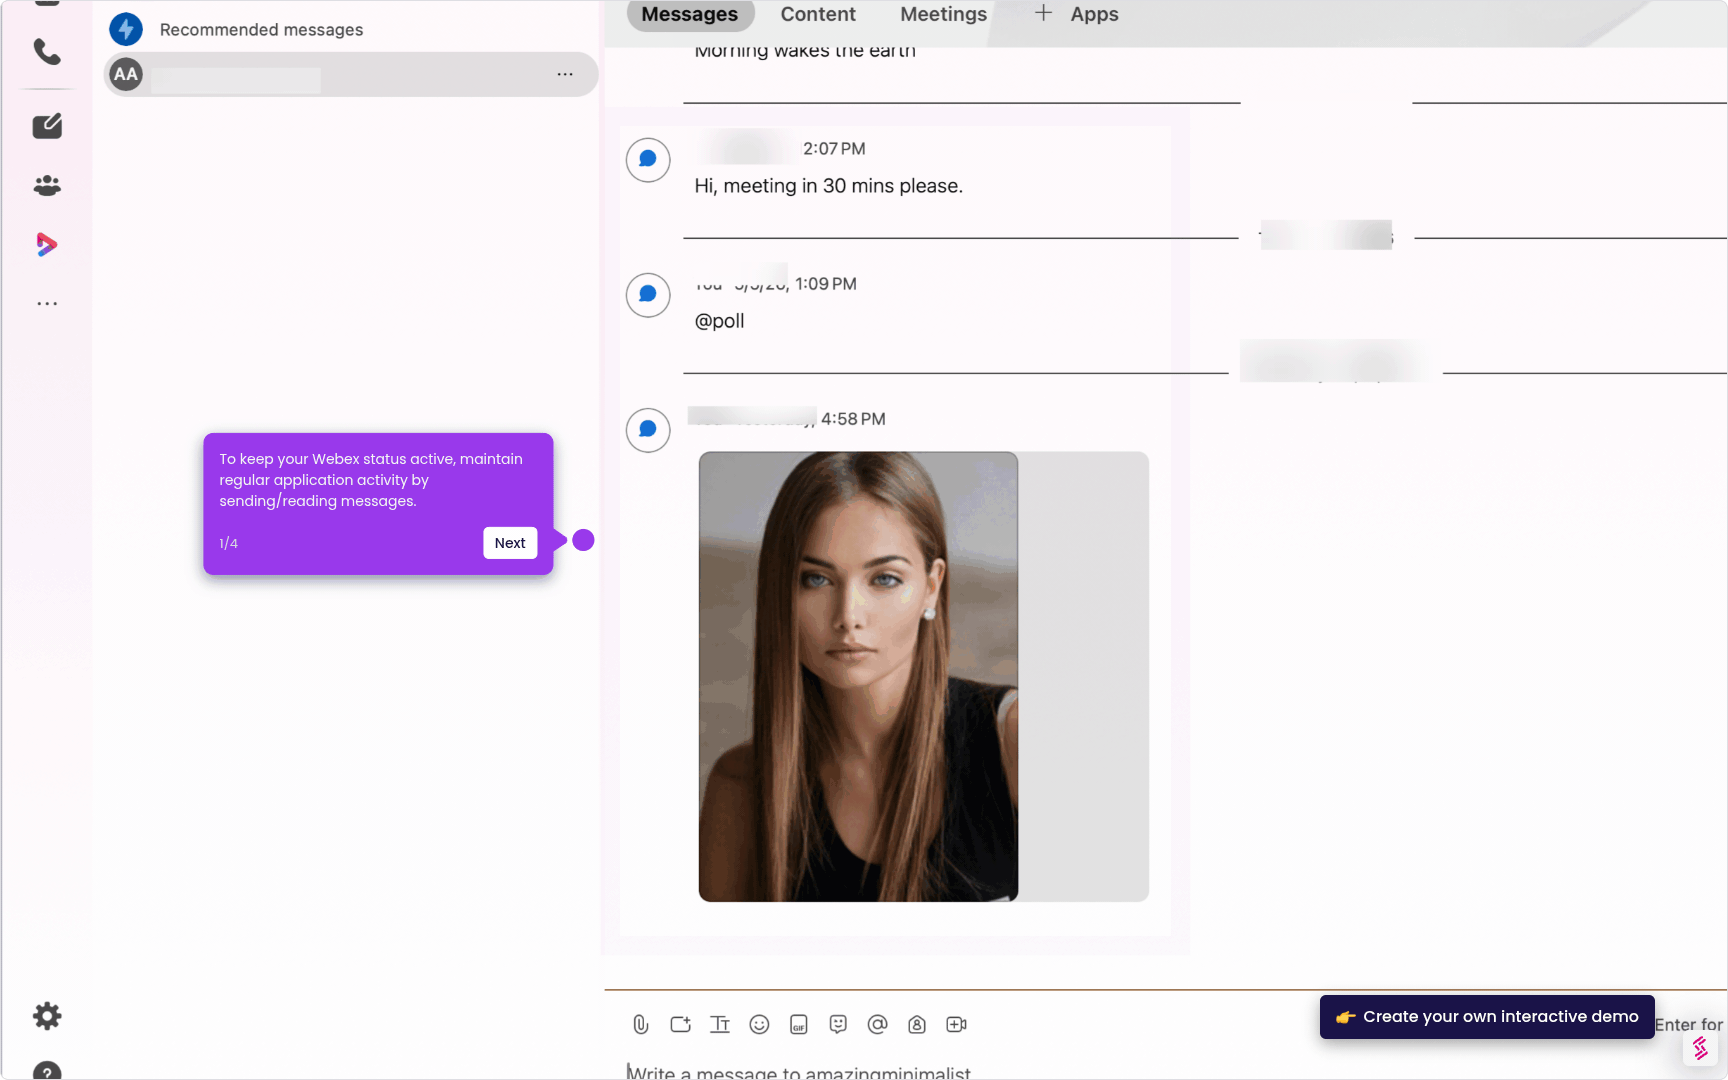Click the thread icon beside 4:58 PM message

tap(648, 430)
